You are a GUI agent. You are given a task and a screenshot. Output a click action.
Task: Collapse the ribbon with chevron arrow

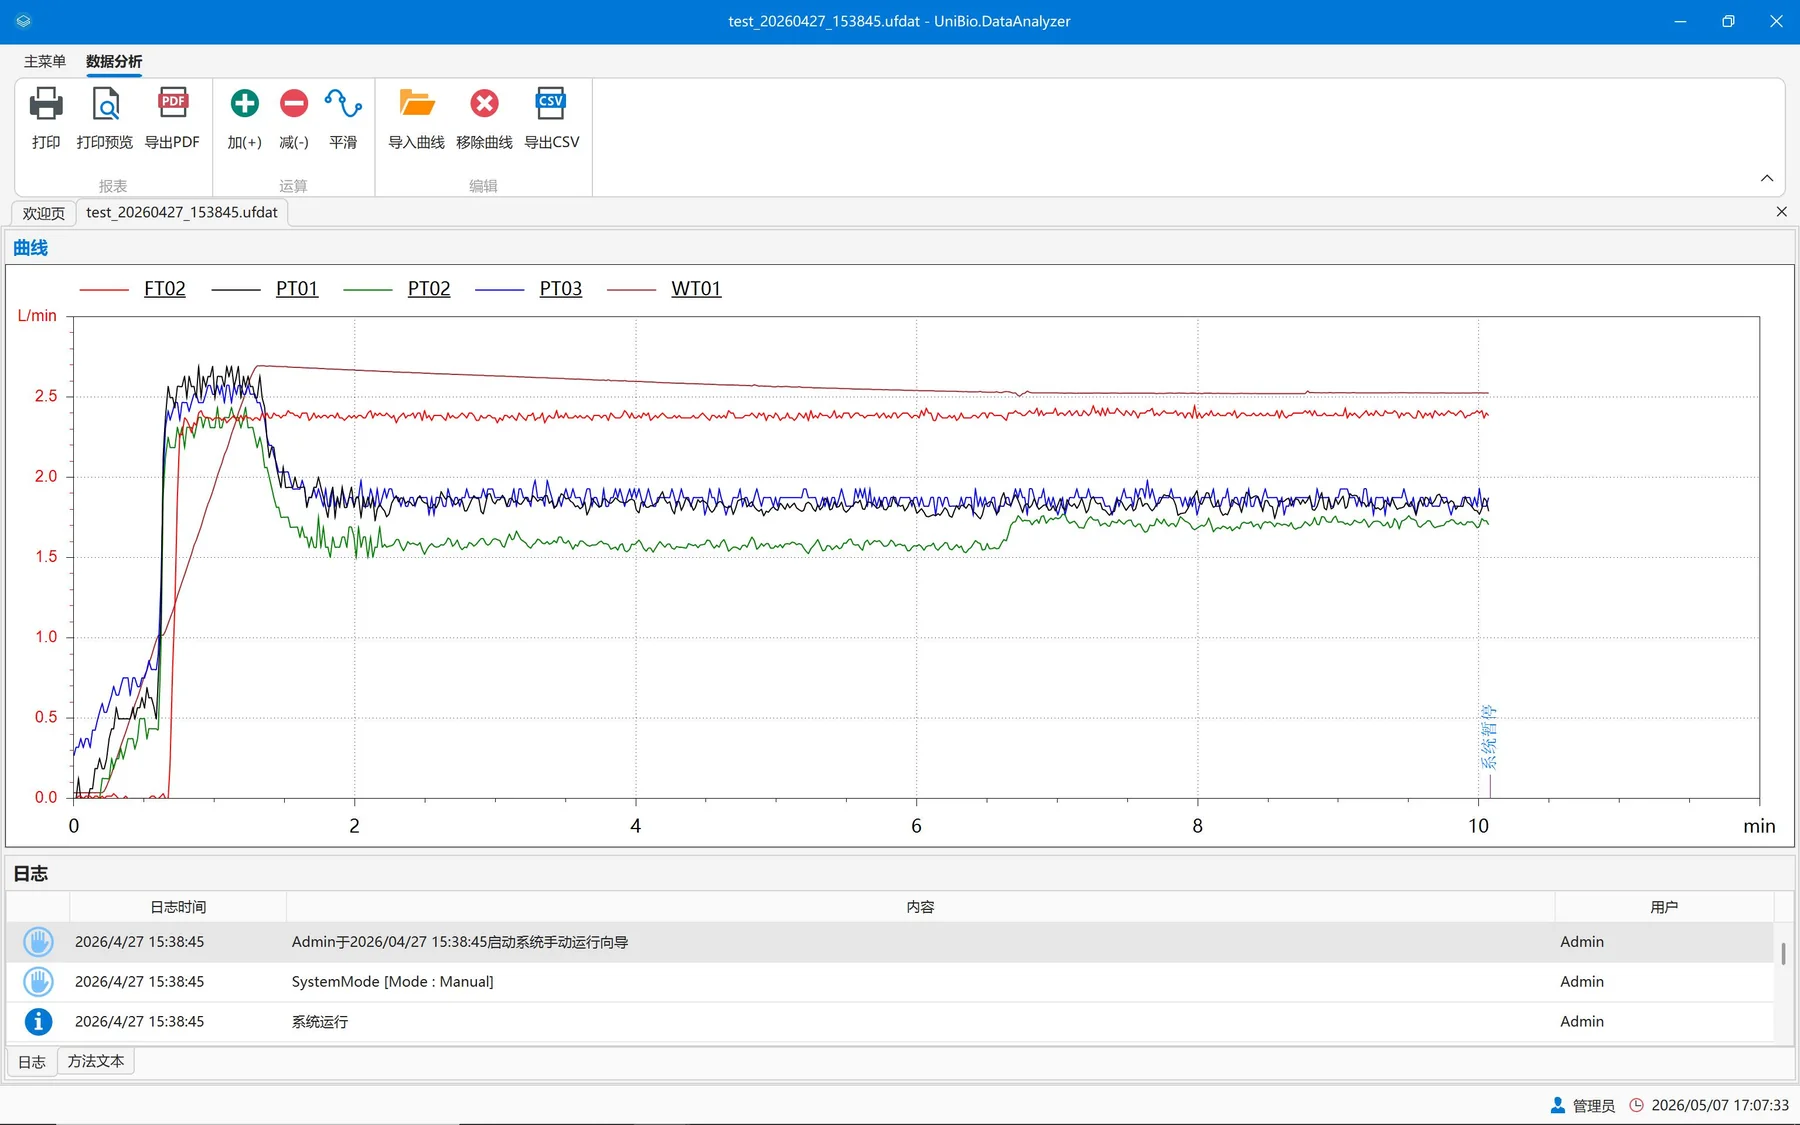click(x=1767, y=178)
